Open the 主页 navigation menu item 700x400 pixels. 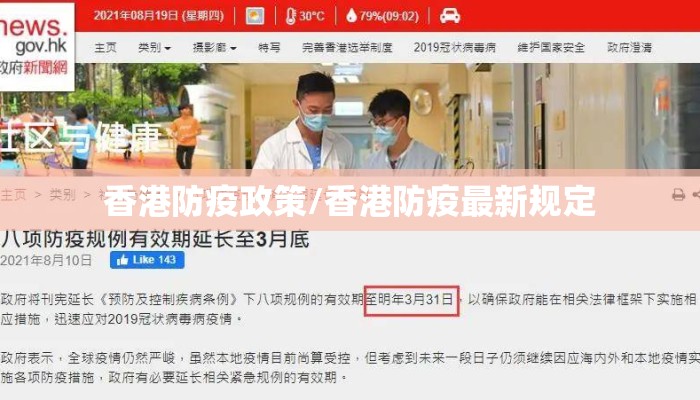(105, 47)
